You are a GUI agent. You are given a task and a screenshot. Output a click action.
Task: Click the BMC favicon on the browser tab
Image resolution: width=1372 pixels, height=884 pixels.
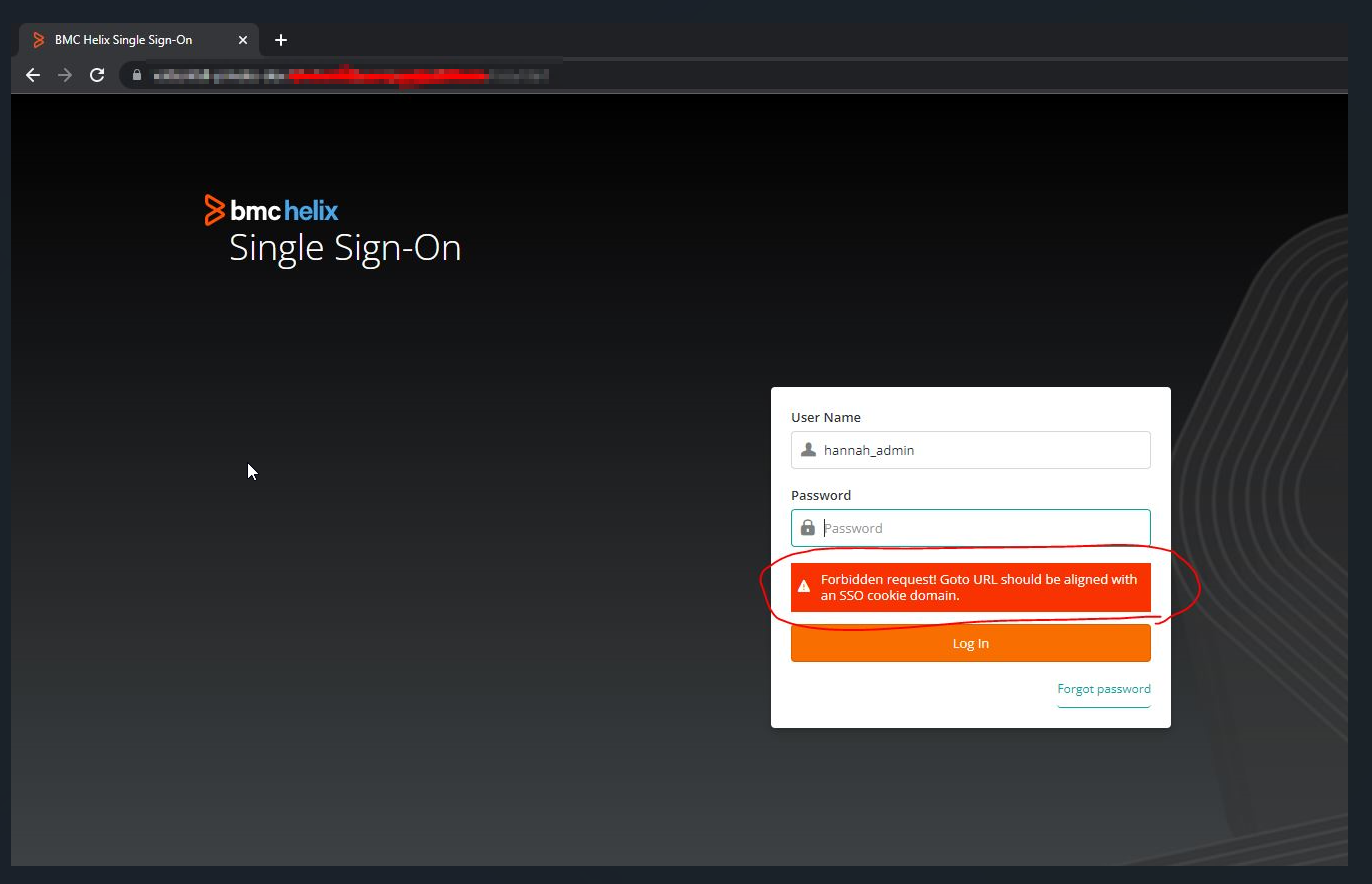coord(39,40)
